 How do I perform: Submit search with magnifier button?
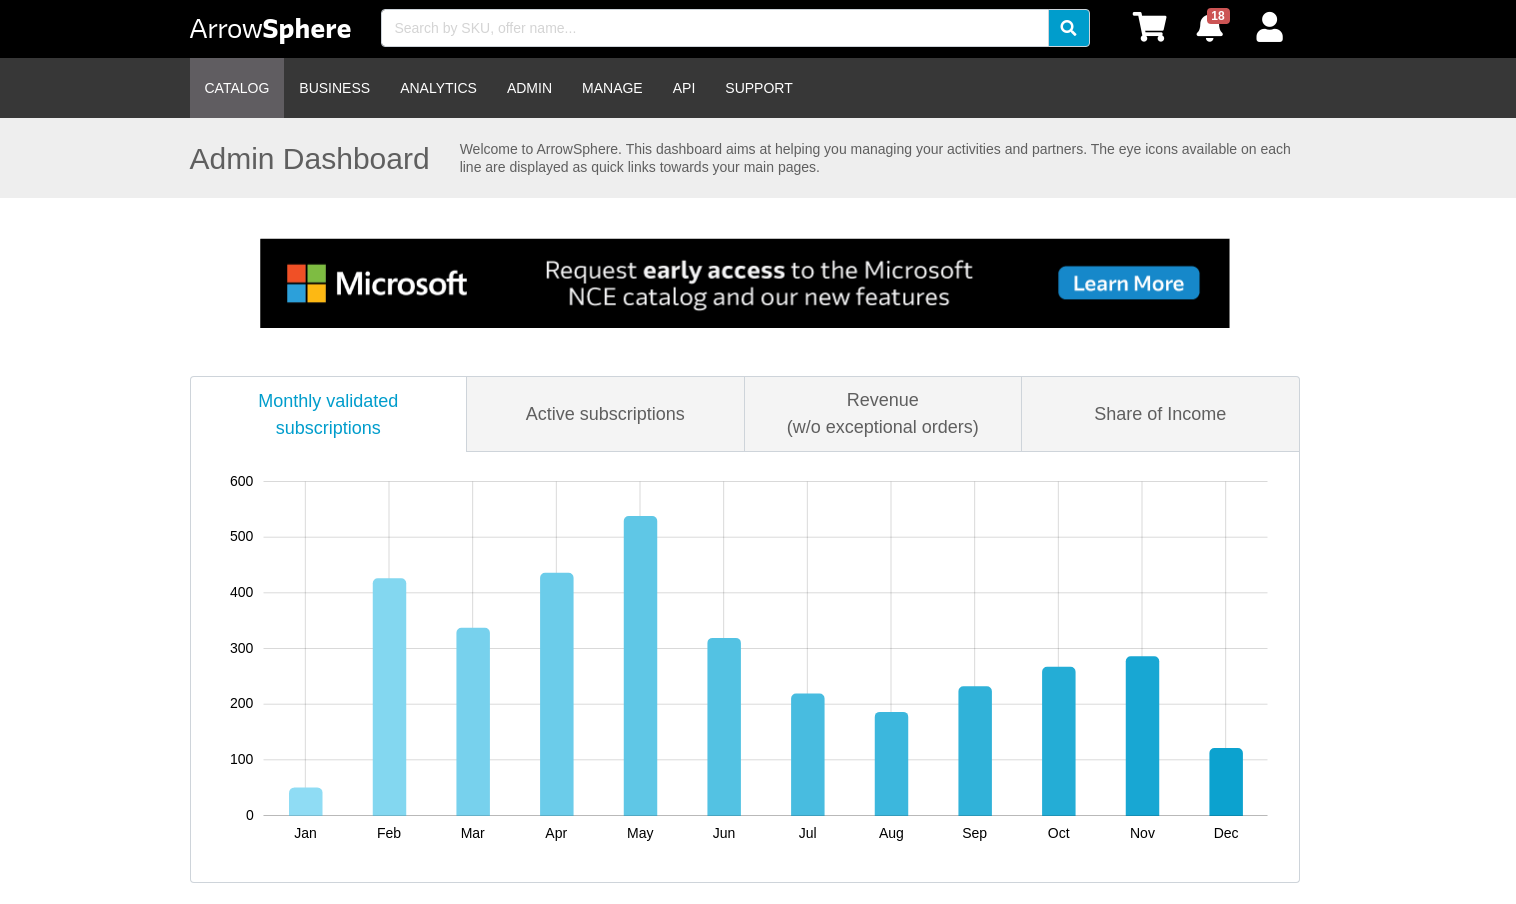pyautogui.click(x=1069, y=28)
